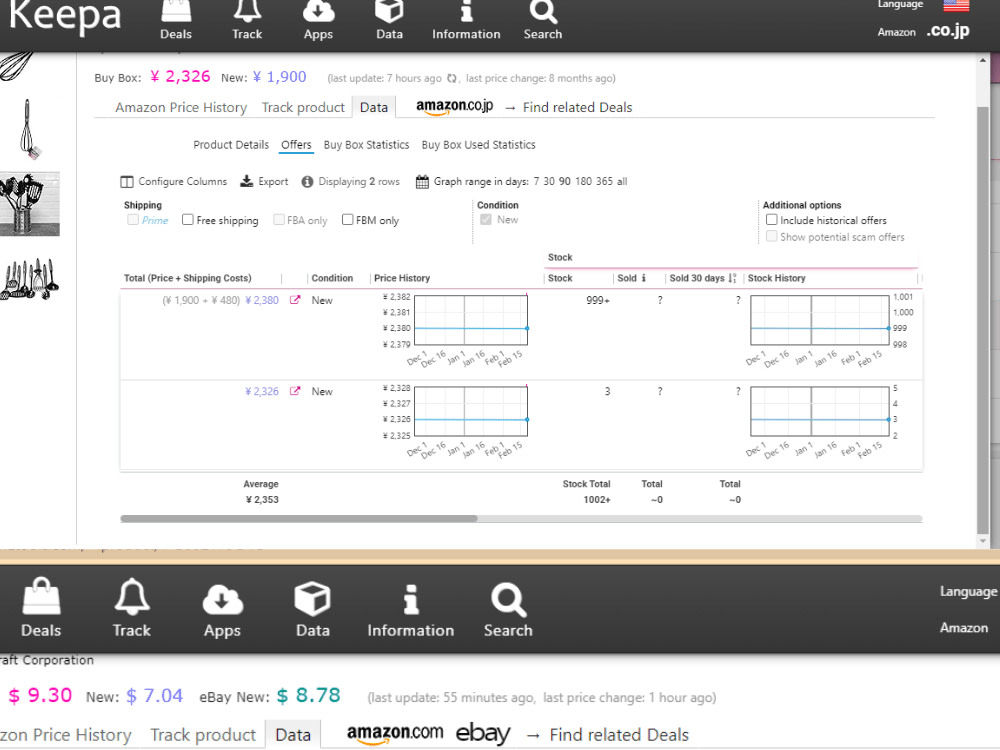The height and width of the screenshot is (750, 1000).
Task: Open Search magnifier in top Keepa navbar
Action: (x=543, y=21)
